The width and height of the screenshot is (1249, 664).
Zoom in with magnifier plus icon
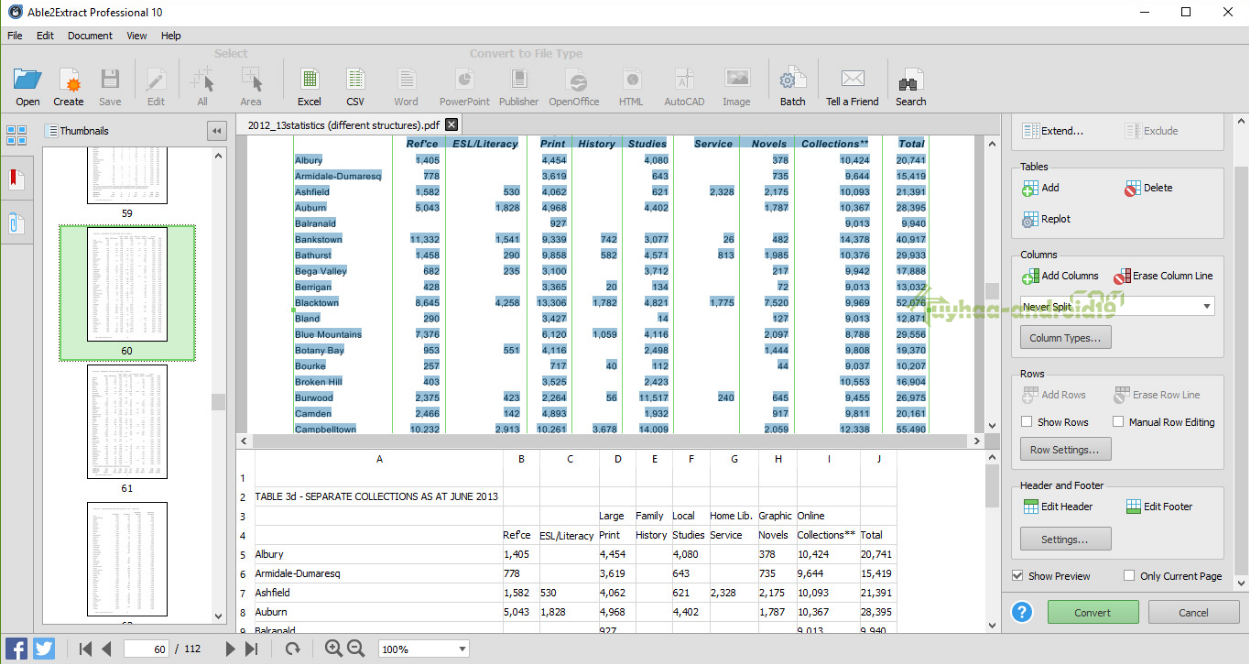pyautogui.click(x=334, y=649)
